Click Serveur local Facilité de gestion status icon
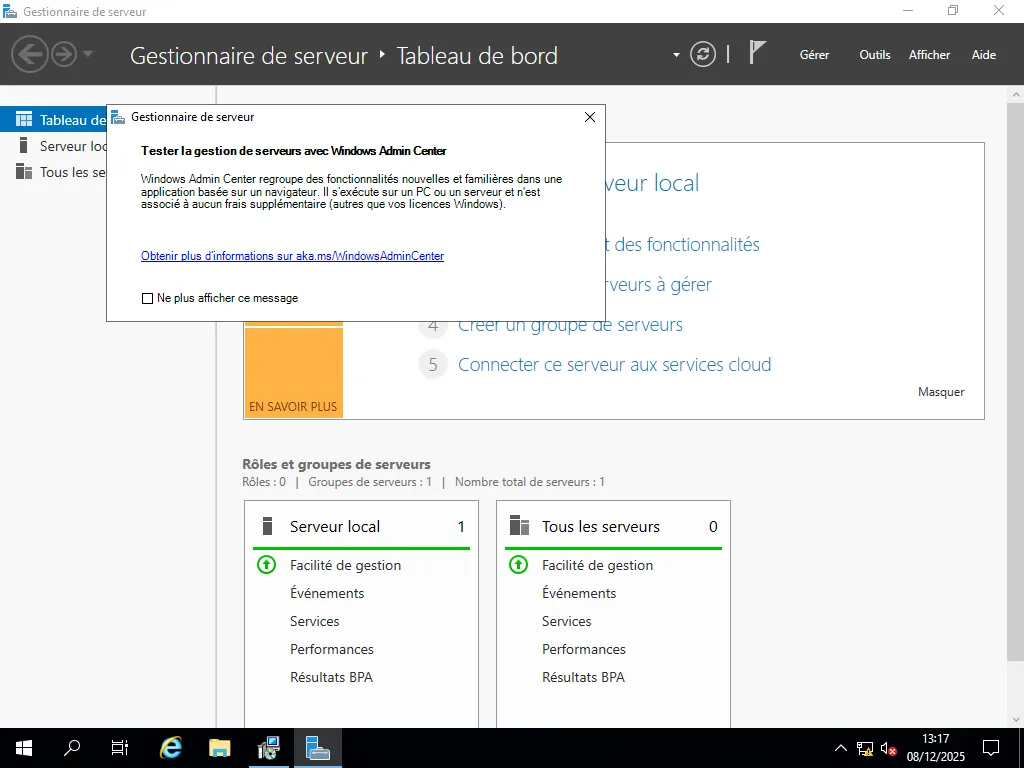This screenshot has width=1024, height=768. coord(266,564)
